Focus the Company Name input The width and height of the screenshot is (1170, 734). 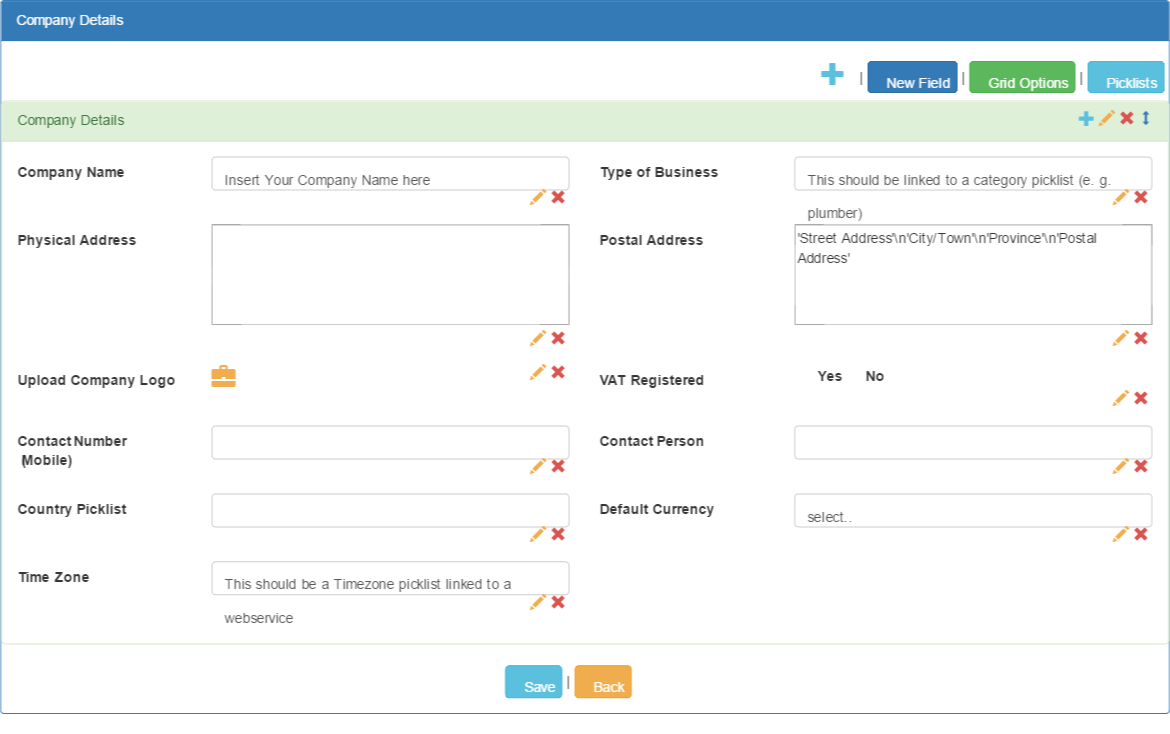(390, 173)
